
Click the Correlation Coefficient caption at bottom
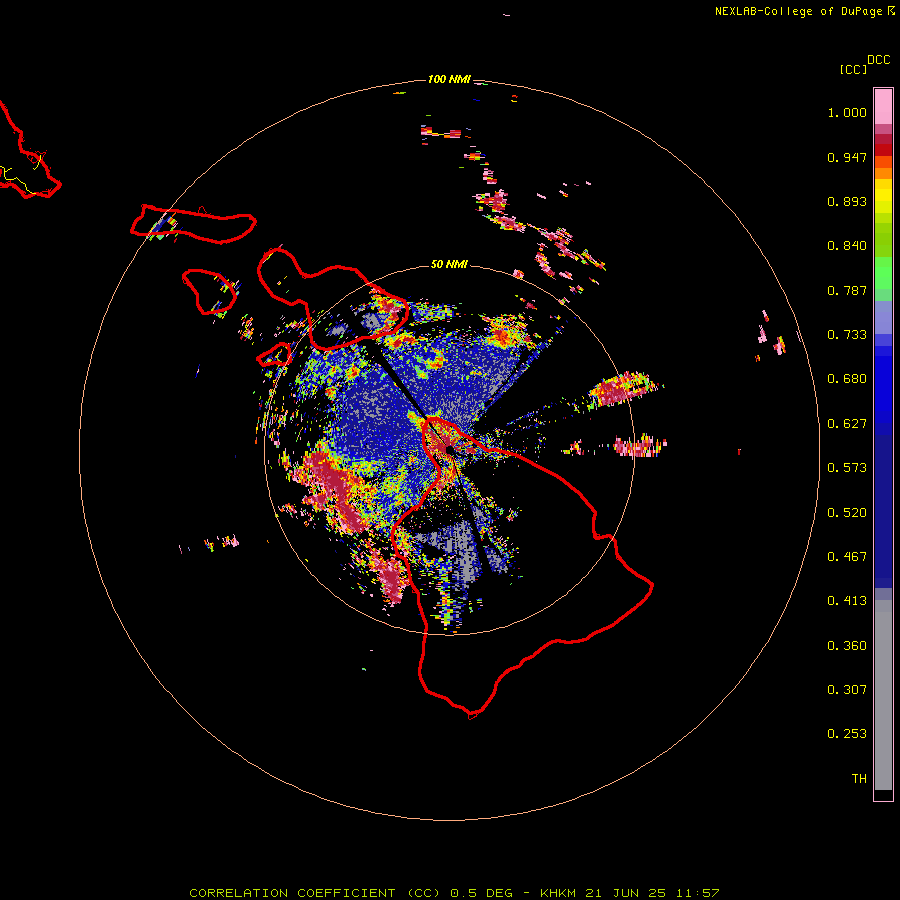(x=453, y=893)
